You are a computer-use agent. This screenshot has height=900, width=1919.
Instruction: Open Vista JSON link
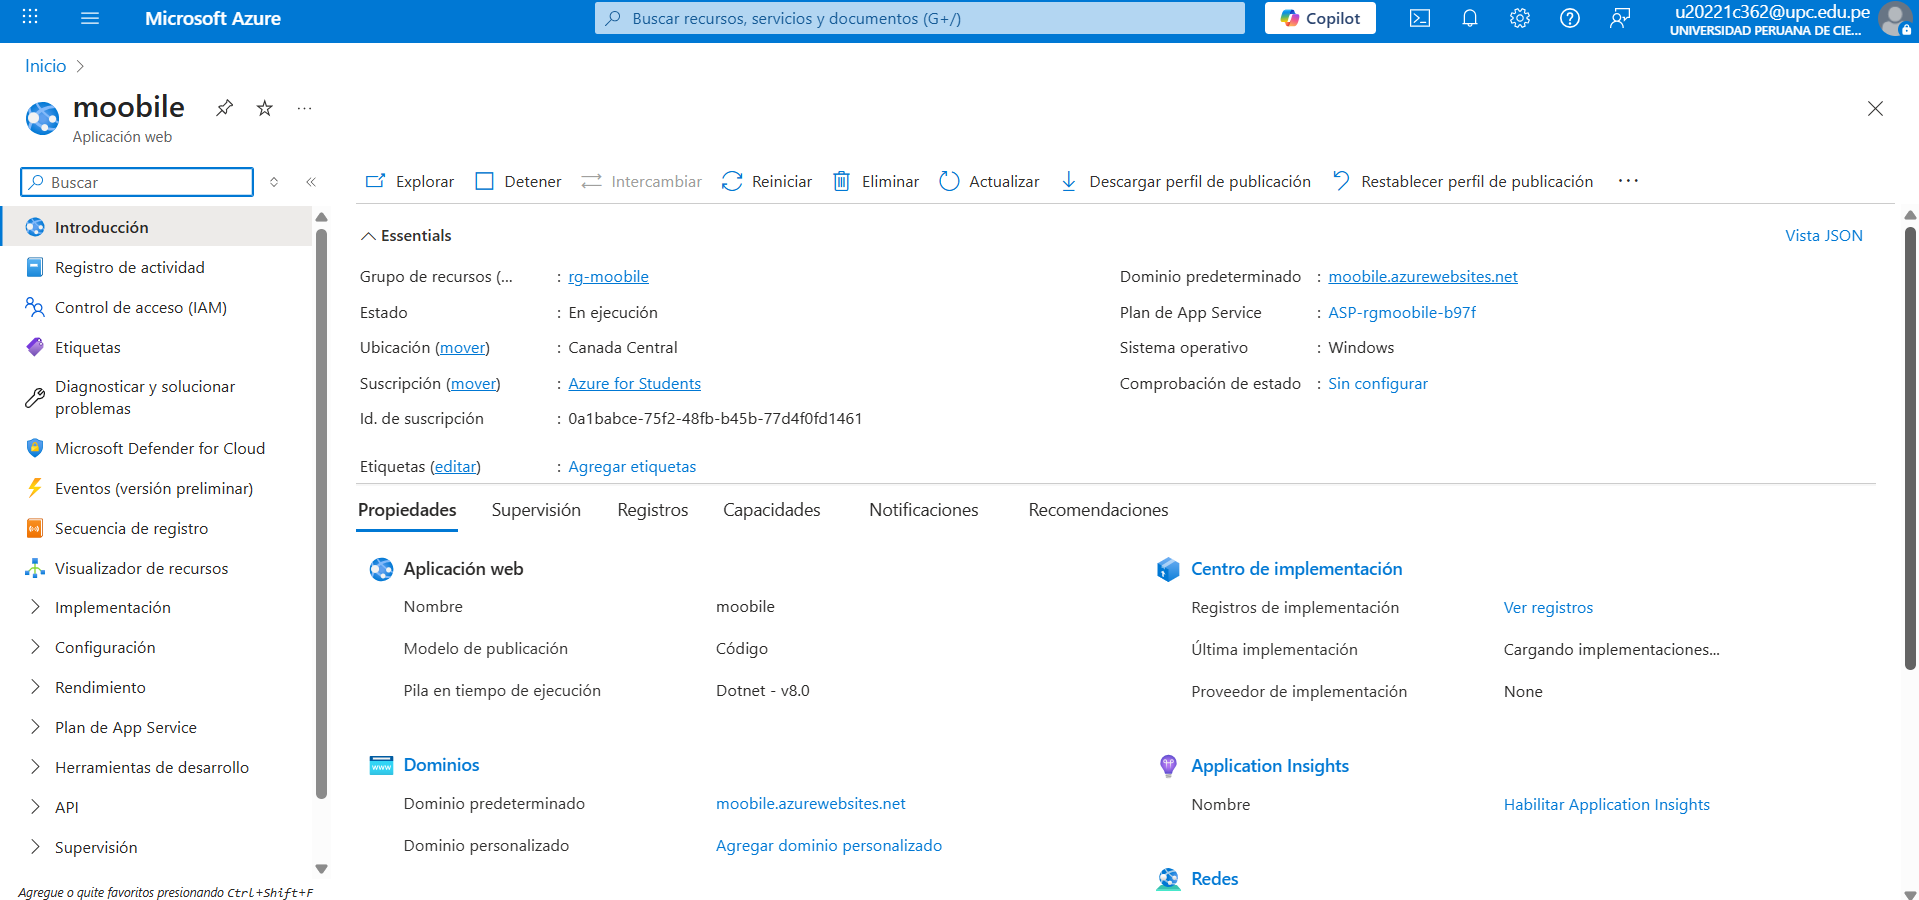(1824, 236)
